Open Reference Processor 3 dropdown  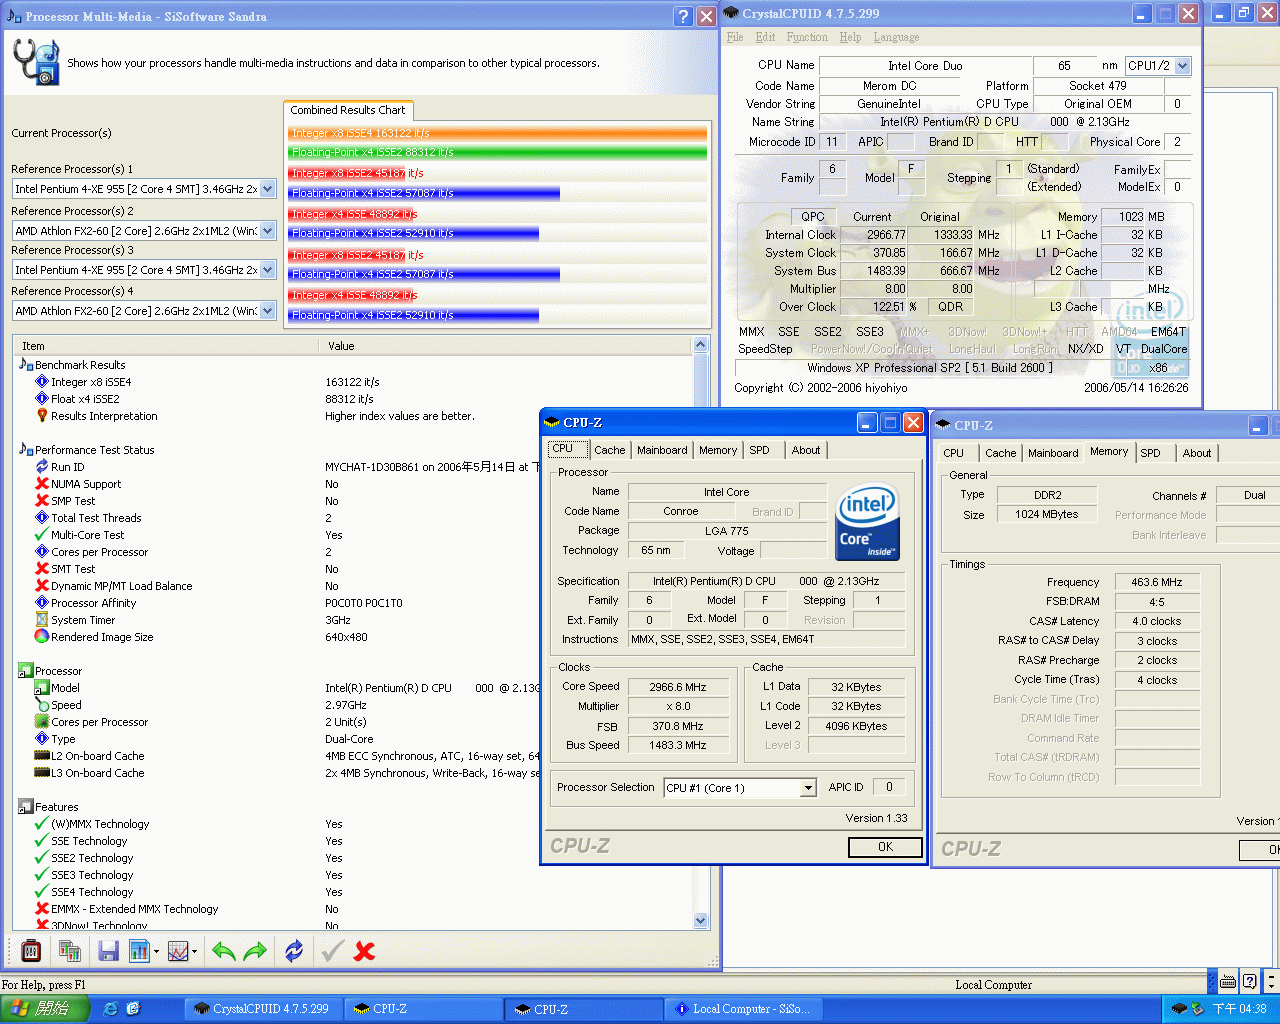tap(268, 270)
